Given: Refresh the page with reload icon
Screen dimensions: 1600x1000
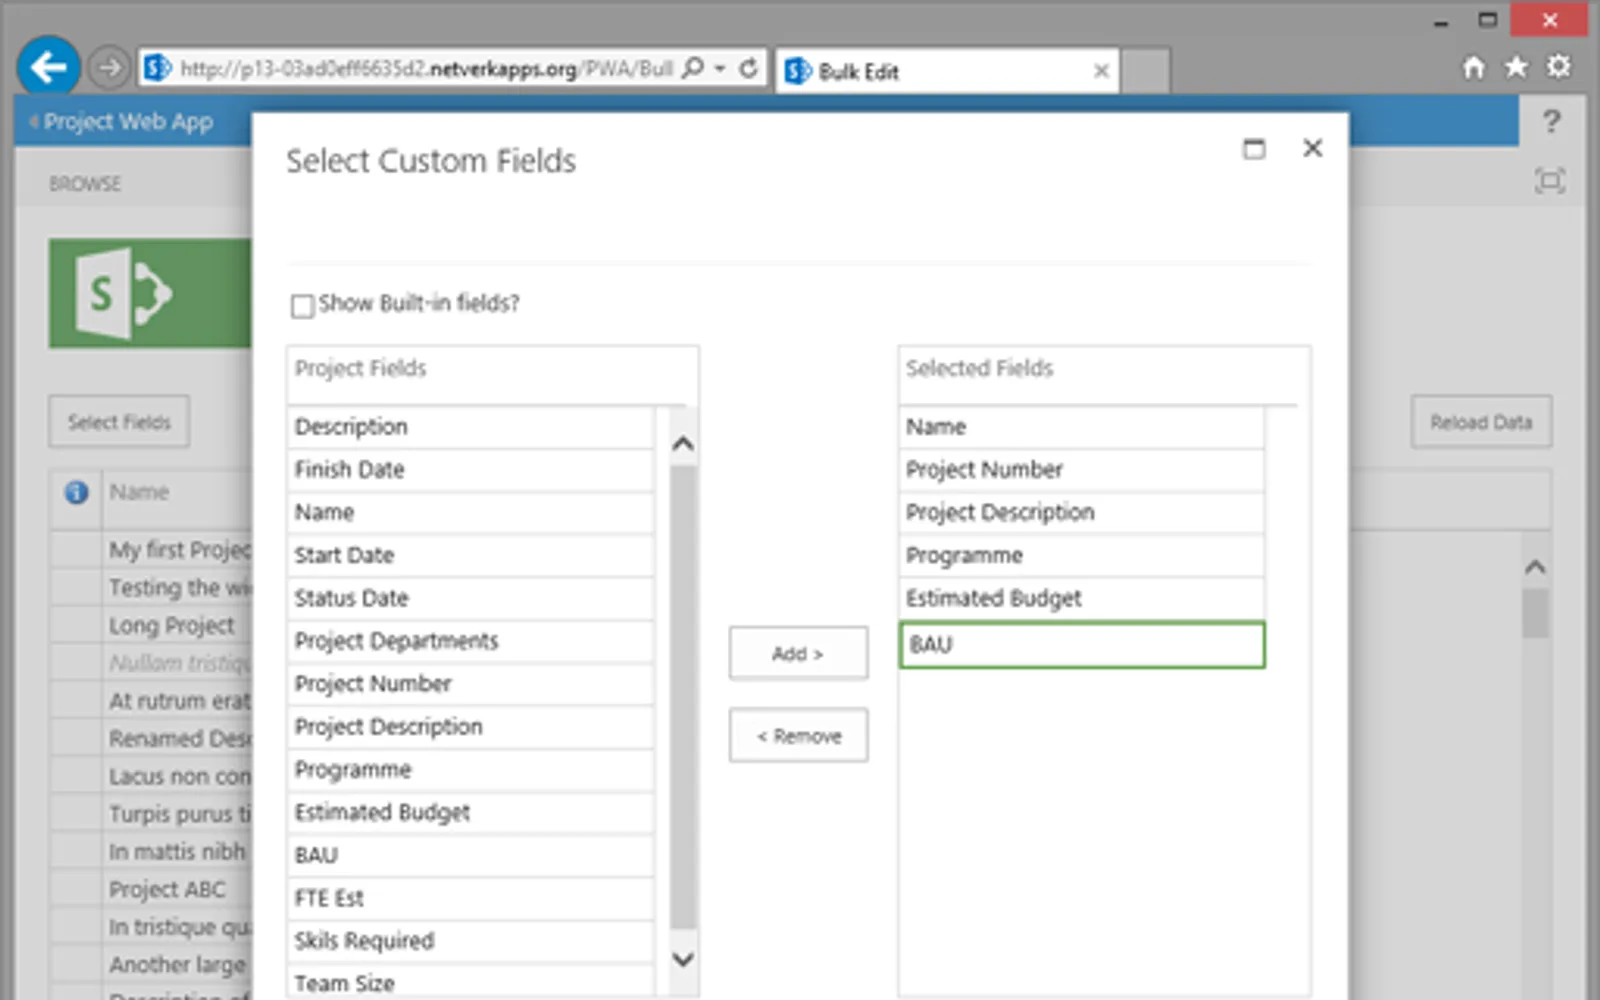Looking at the screenshot, I should [x=748, y=68].
